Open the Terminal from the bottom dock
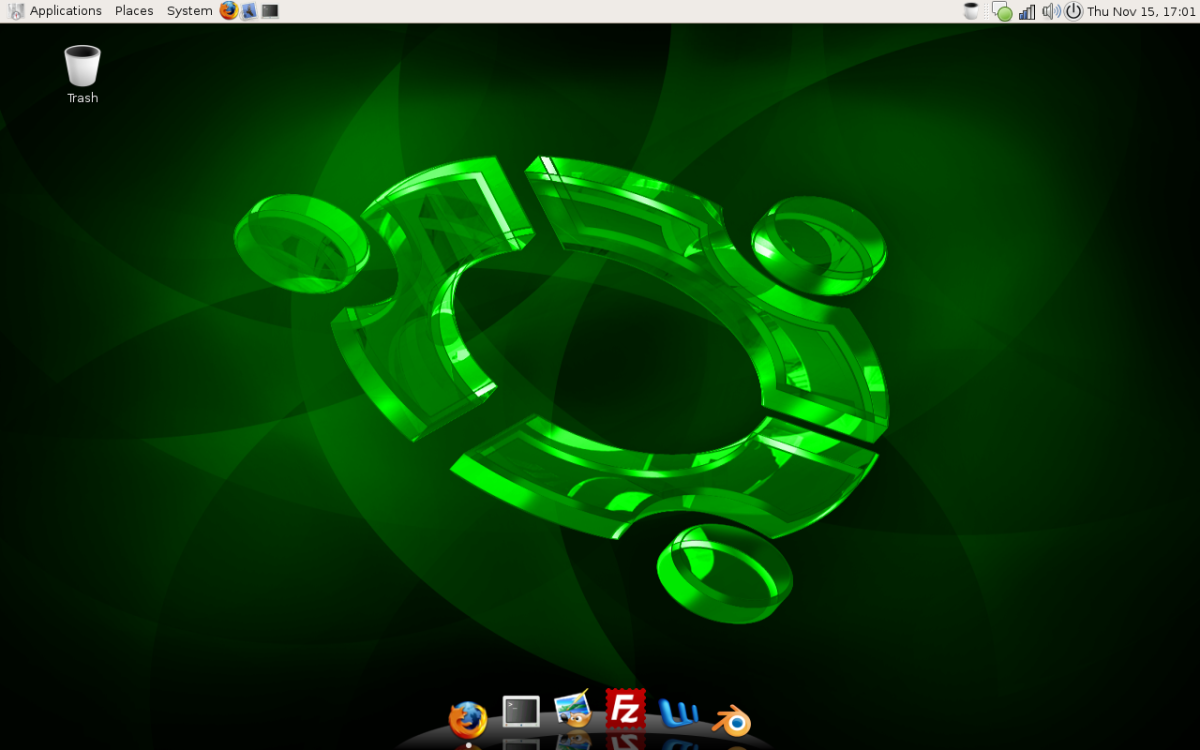Screen dimensions: 1200x750 point(521,712)
